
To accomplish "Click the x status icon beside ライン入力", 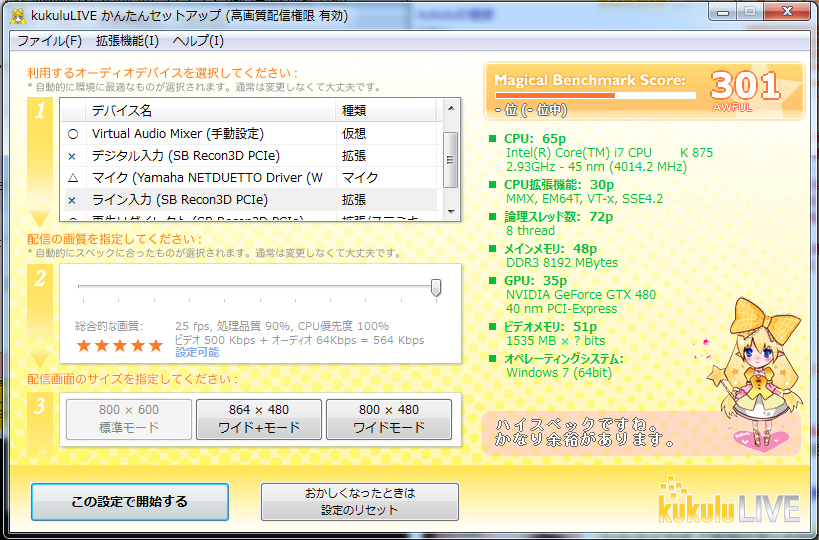I will (x=72, y=200).
